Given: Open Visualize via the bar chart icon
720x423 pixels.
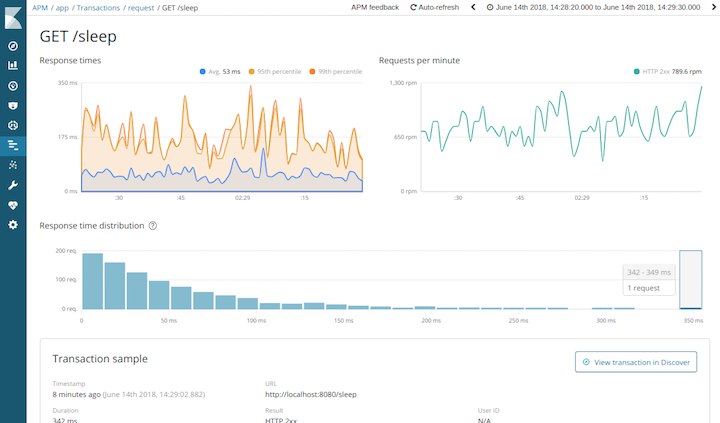Looking at the screenshot, I should [13, 66].
